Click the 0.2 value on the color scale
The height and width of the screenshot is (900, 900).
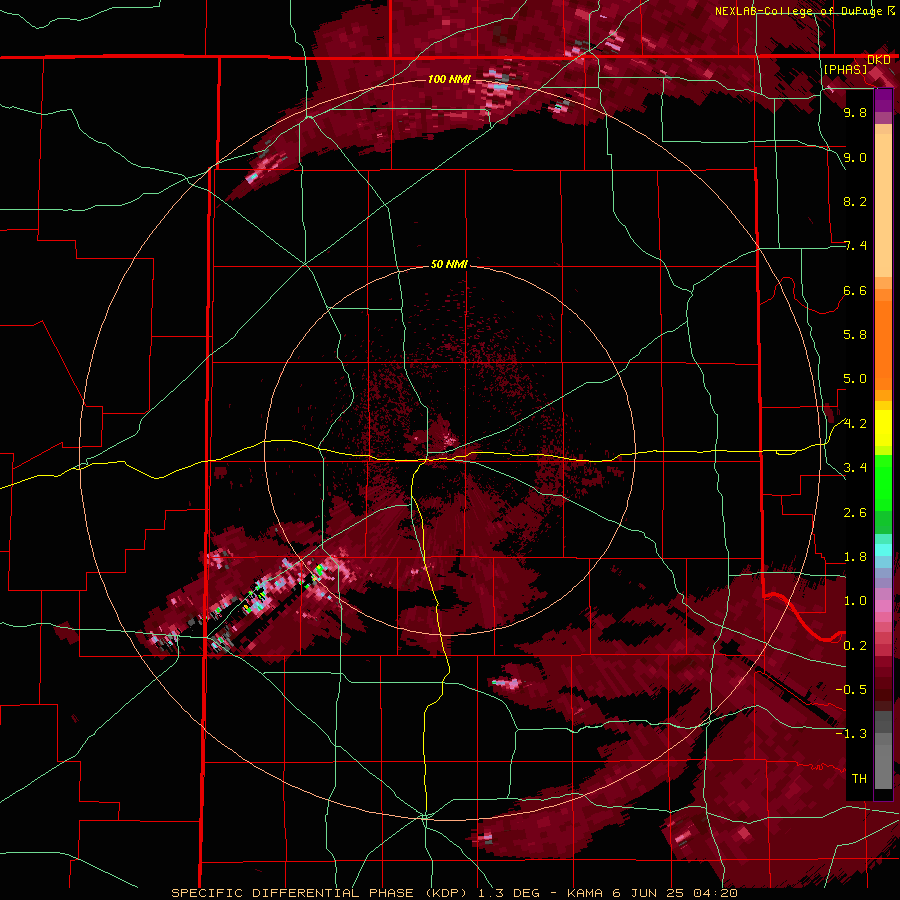[855, 646]
